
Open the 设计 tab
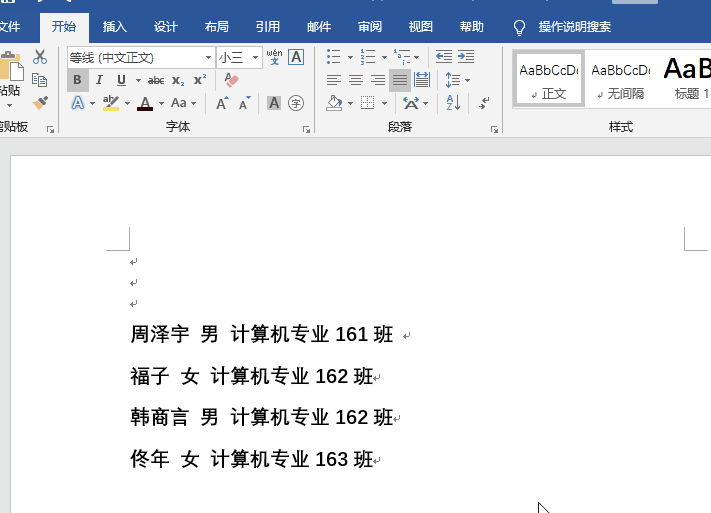click(x=166, y=27)
